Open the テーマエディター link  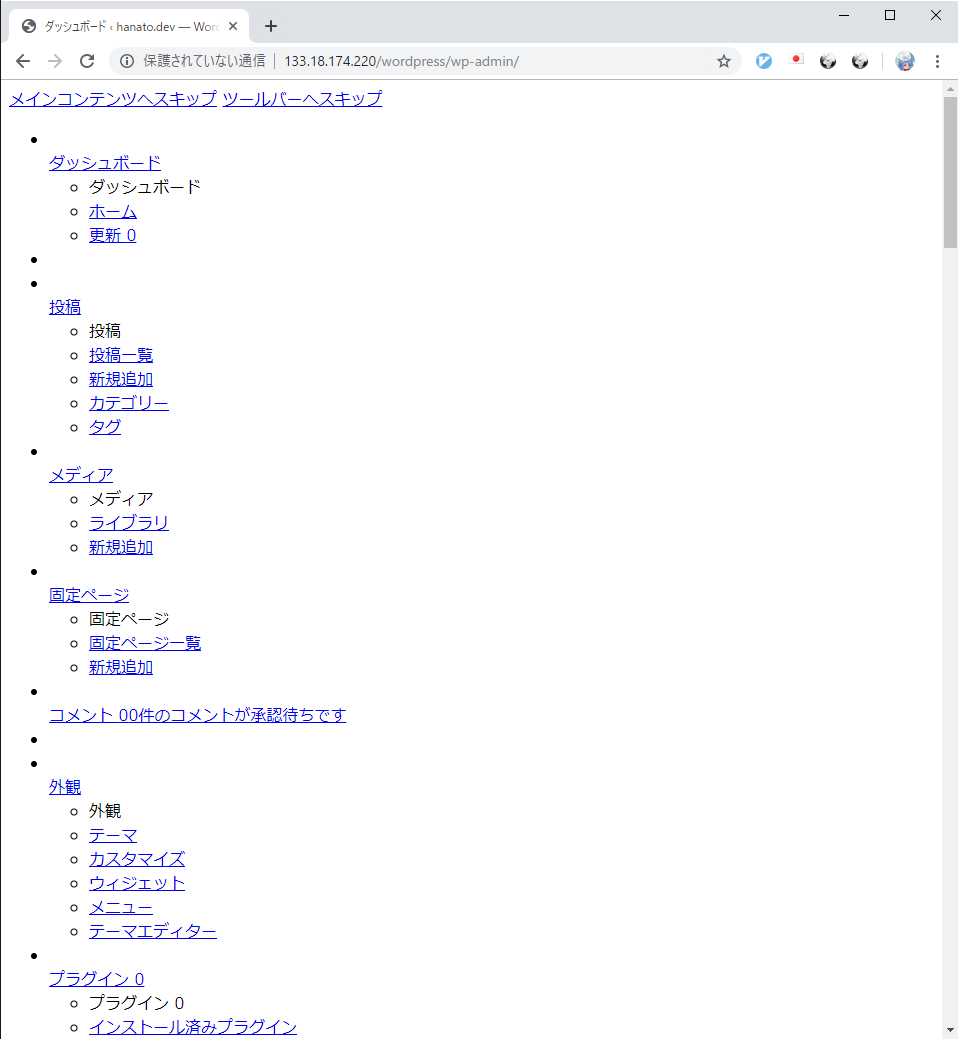click(152, 931)
